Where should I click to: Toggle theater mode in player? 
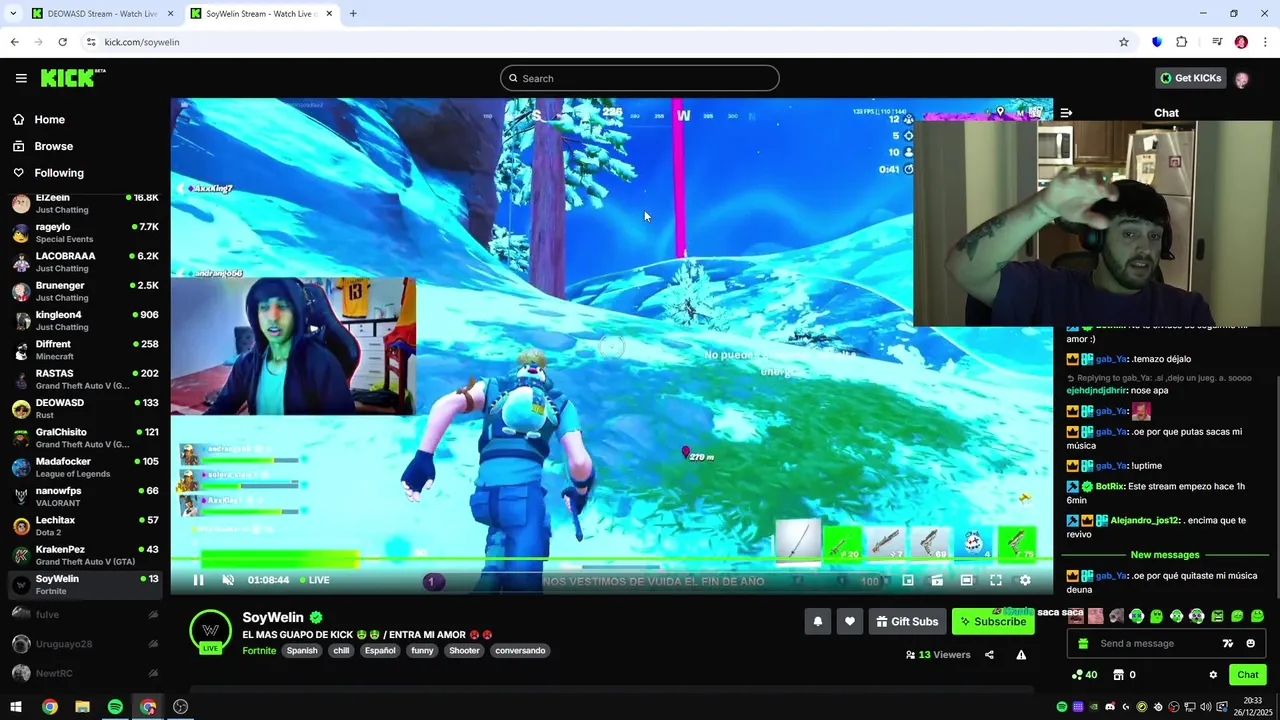pos(967,580)
